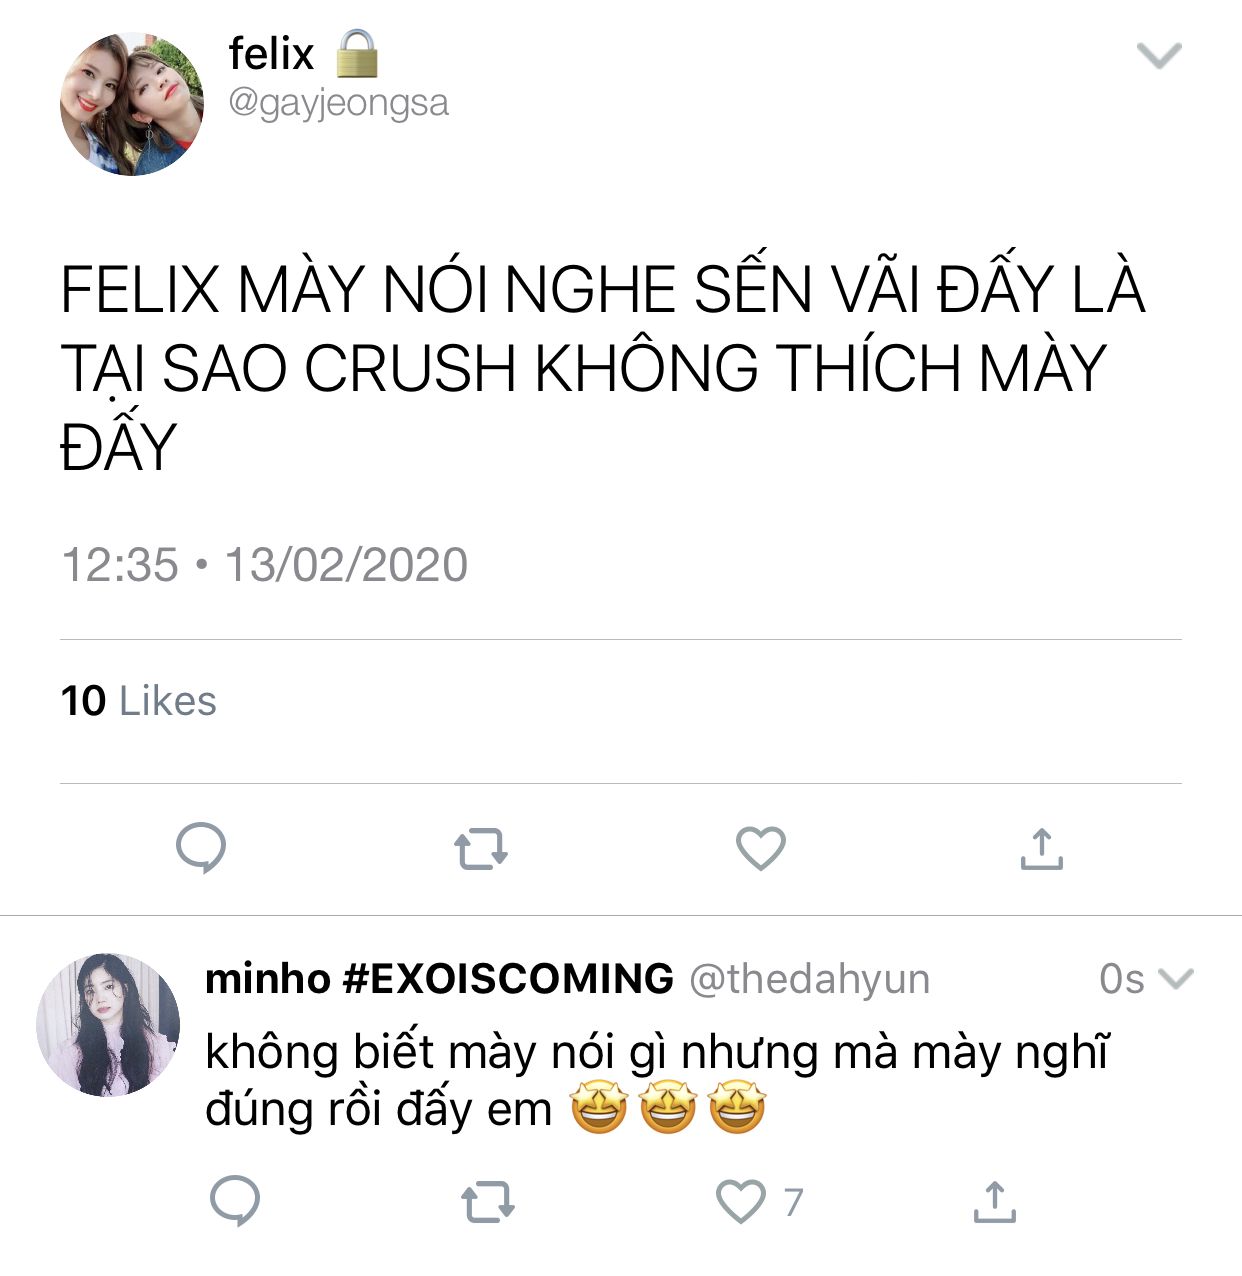Retweet minho's reply
The image size is (1242, 1276).
pyautogui.click(x=488, y=1202)
